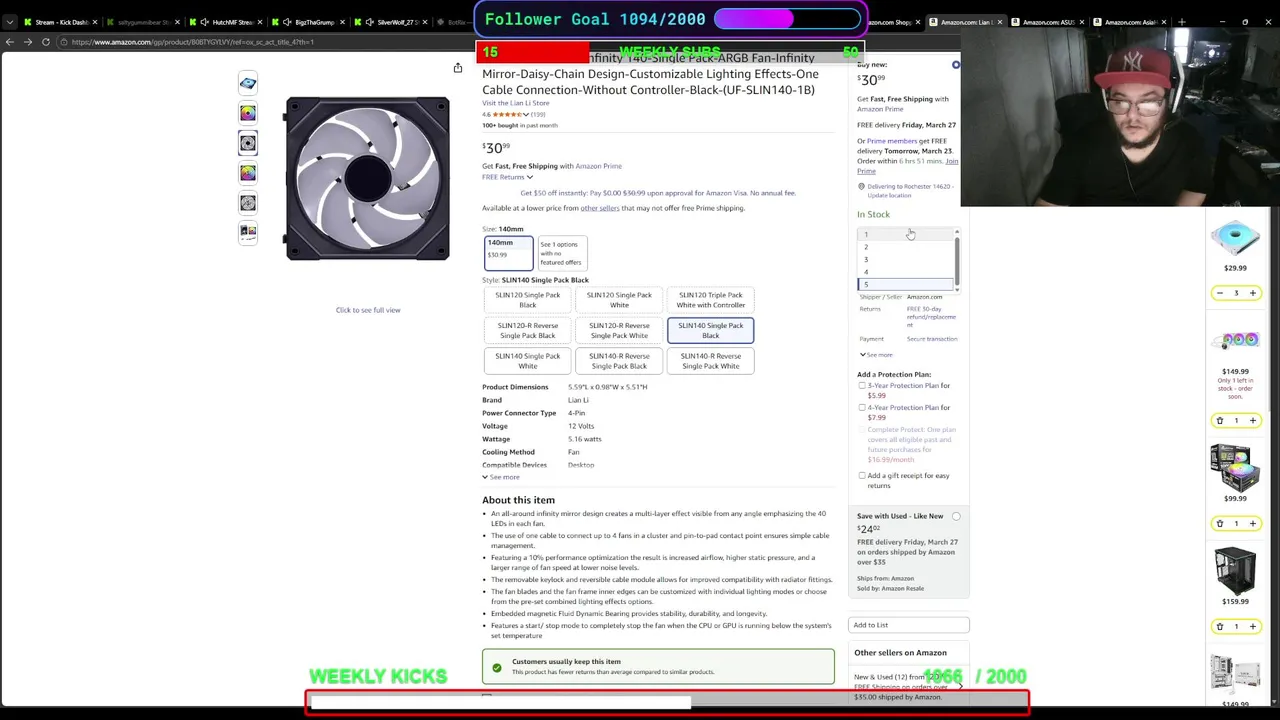Select SLIN140-R Reverse Single Pack White
The width and height of the screenshot is (1280, 720).
tap(711, 361)
